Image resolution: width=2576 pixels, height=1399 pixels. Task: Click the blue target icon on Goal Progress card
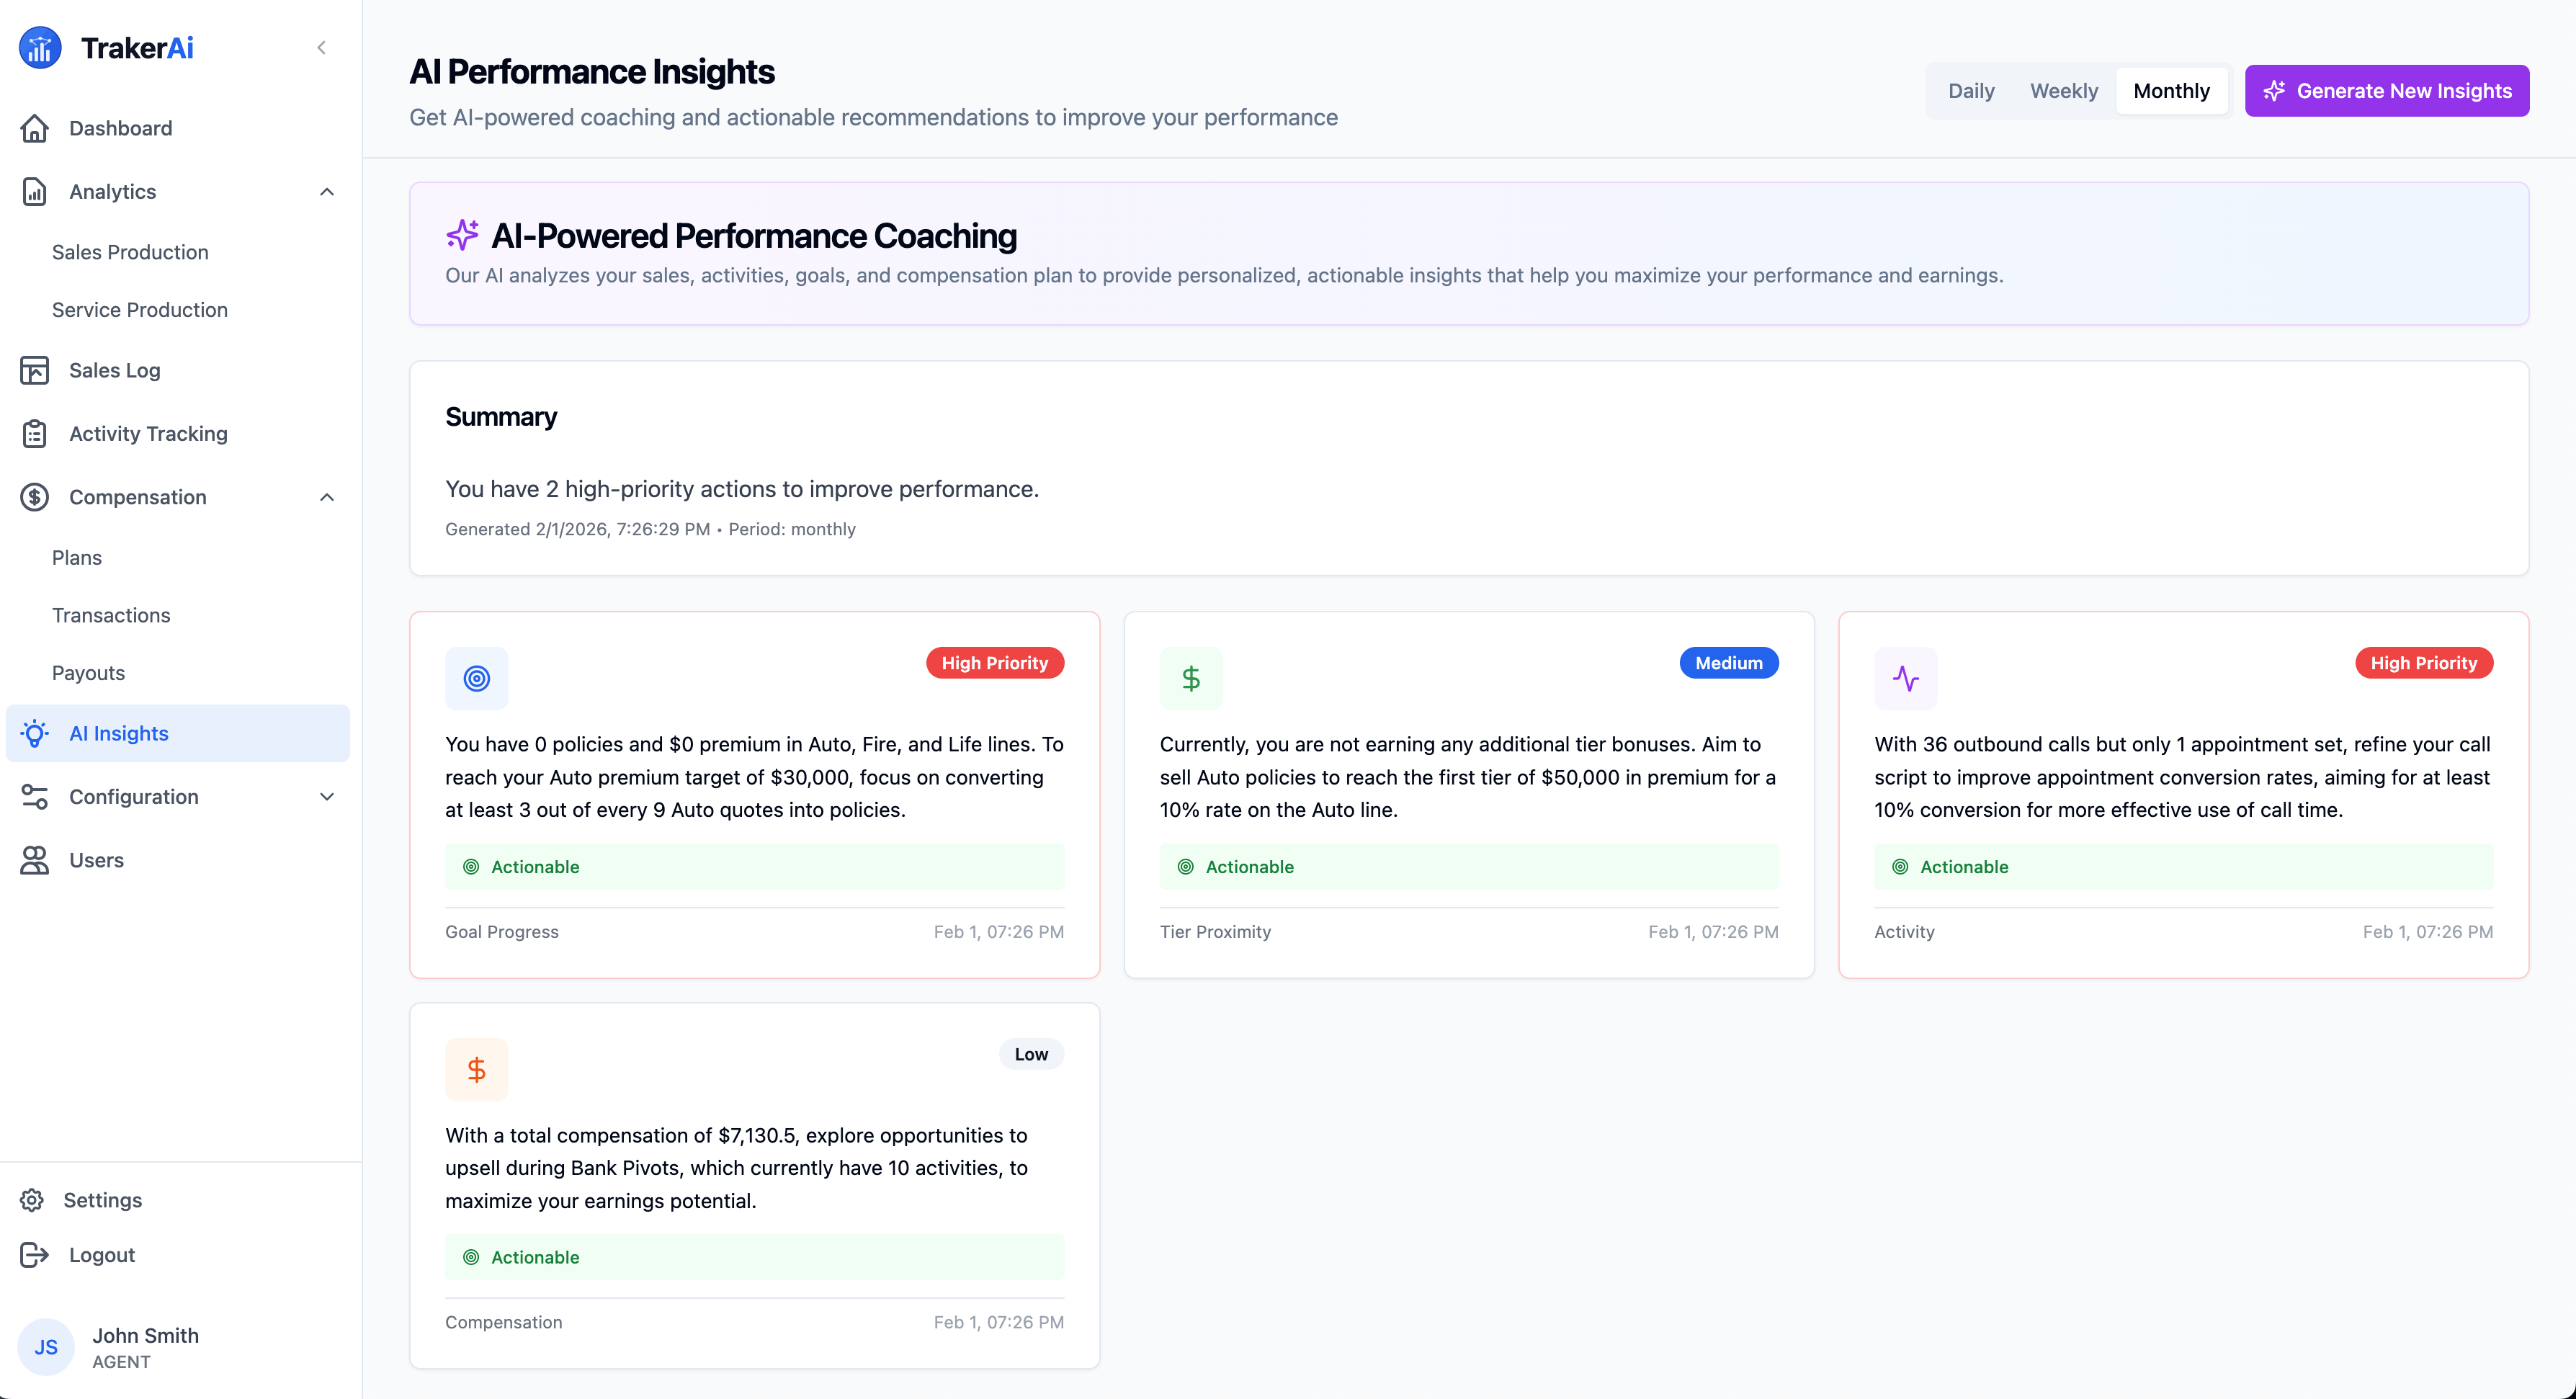(x=476, y=679)
